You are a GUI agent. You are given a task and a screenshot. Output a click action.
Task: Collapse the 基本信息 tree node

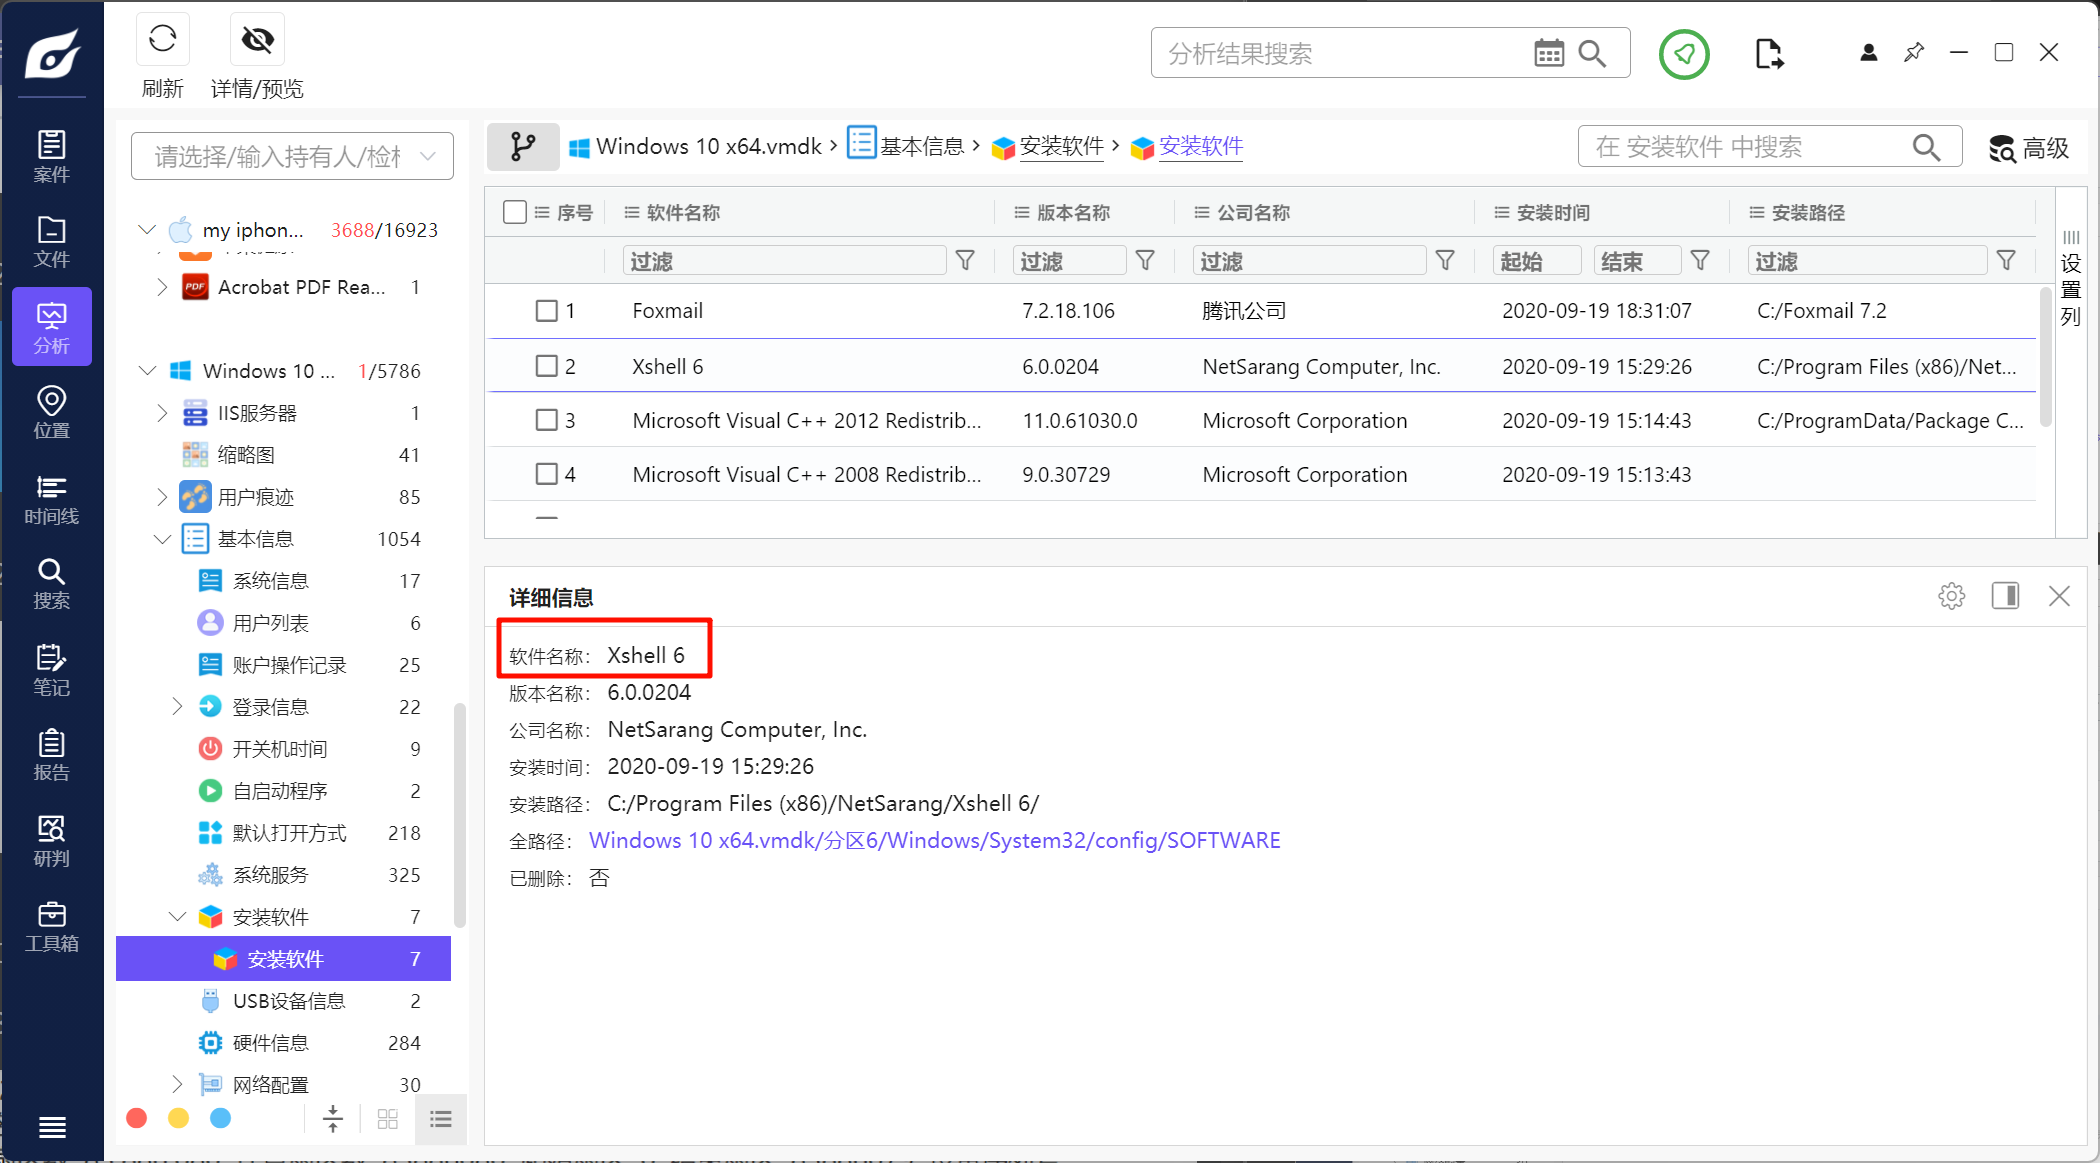162,539
